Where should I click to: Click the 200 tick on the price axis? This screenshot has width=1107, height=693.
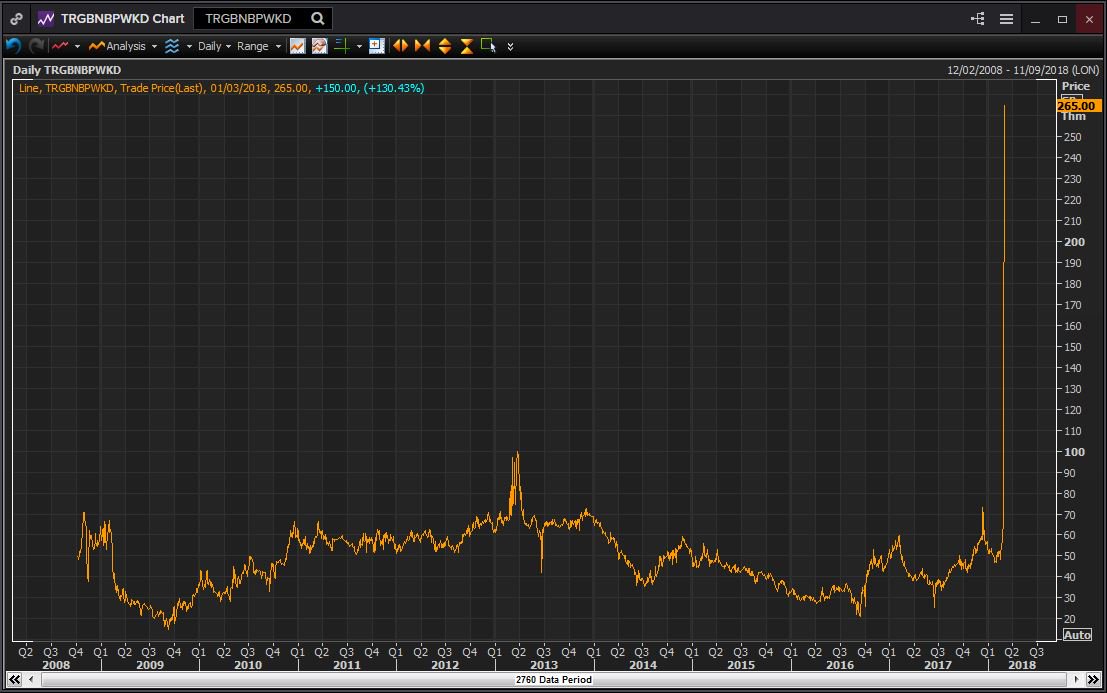pyautogui.click(x=1075, y=242)
